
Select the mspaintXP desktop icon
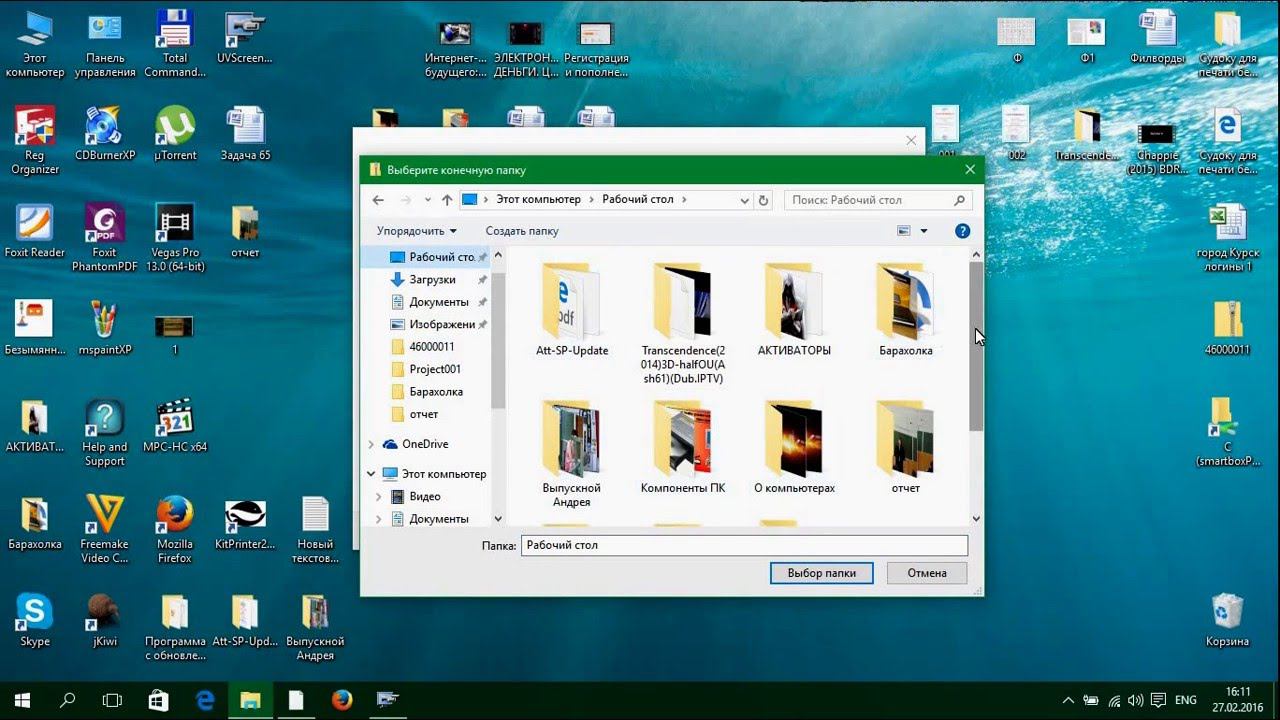[x=105, y=329]
